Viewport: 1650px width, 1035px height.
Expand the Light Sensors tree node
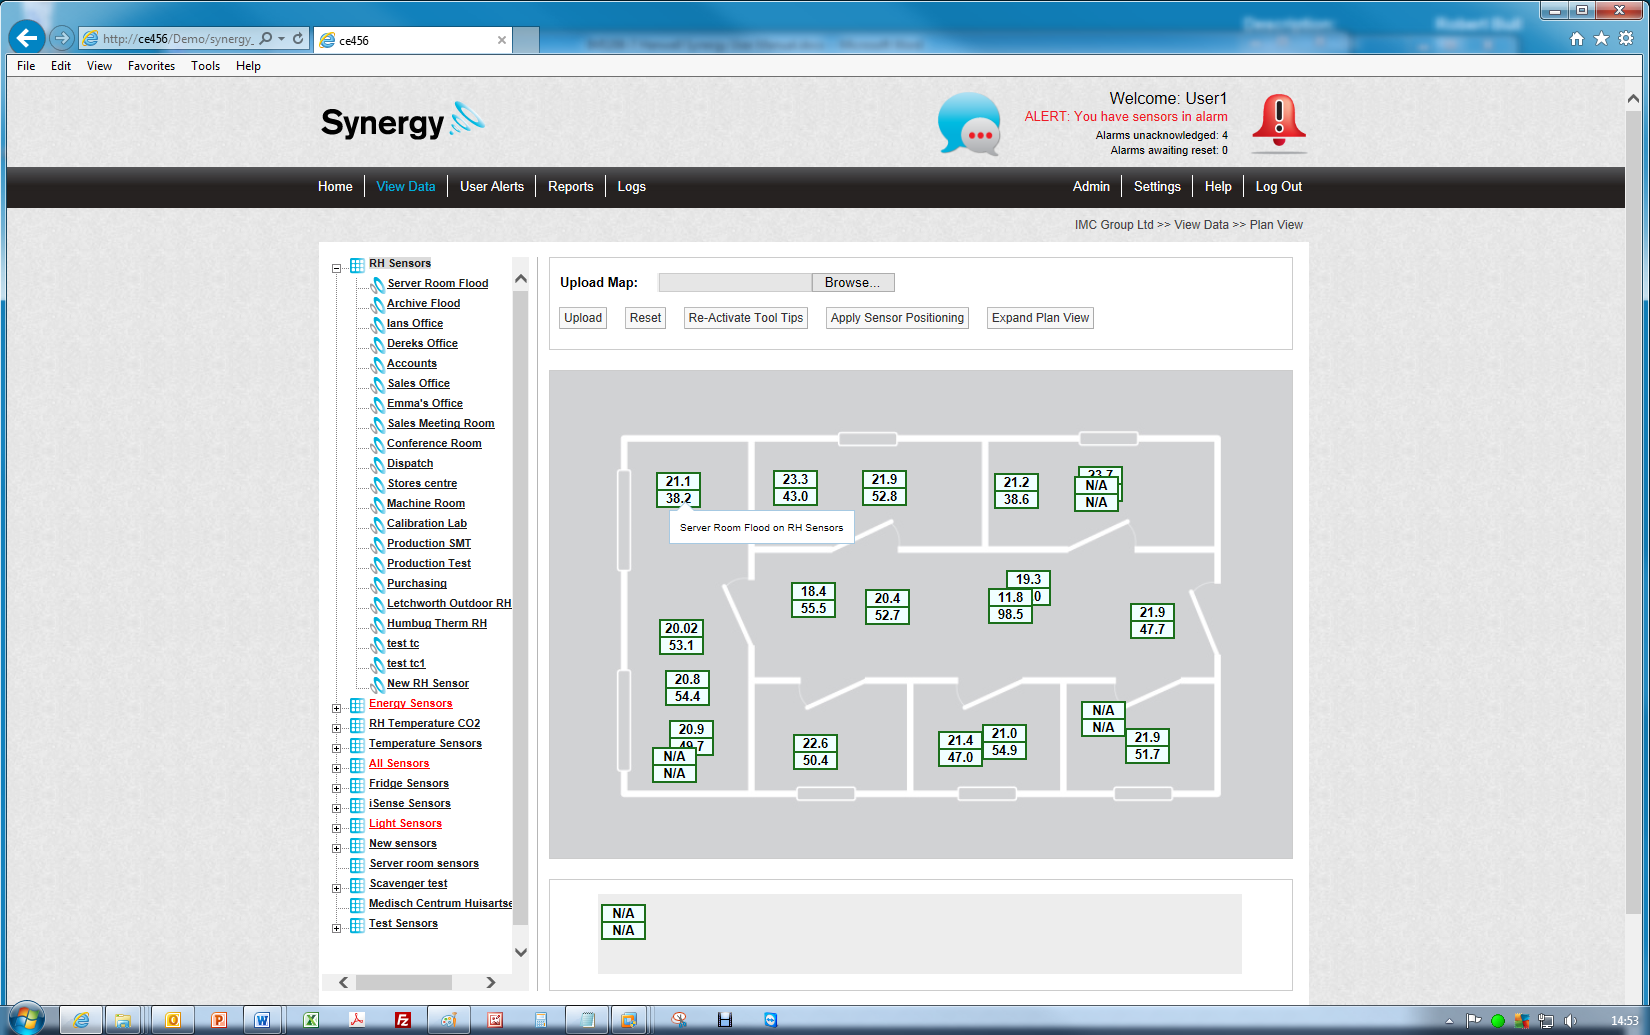[x=337, y=828]
